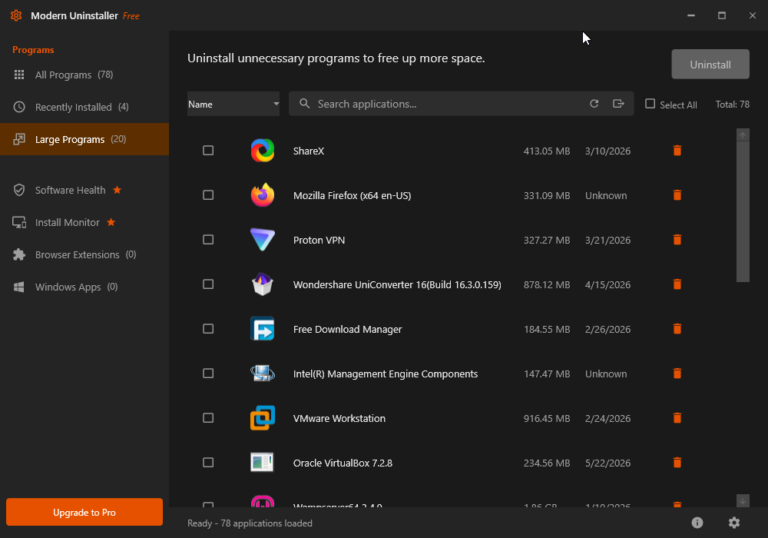Check the Wondershare UniConverter checkbox
This screenshot has height=538, width=768.
(208, 284)
